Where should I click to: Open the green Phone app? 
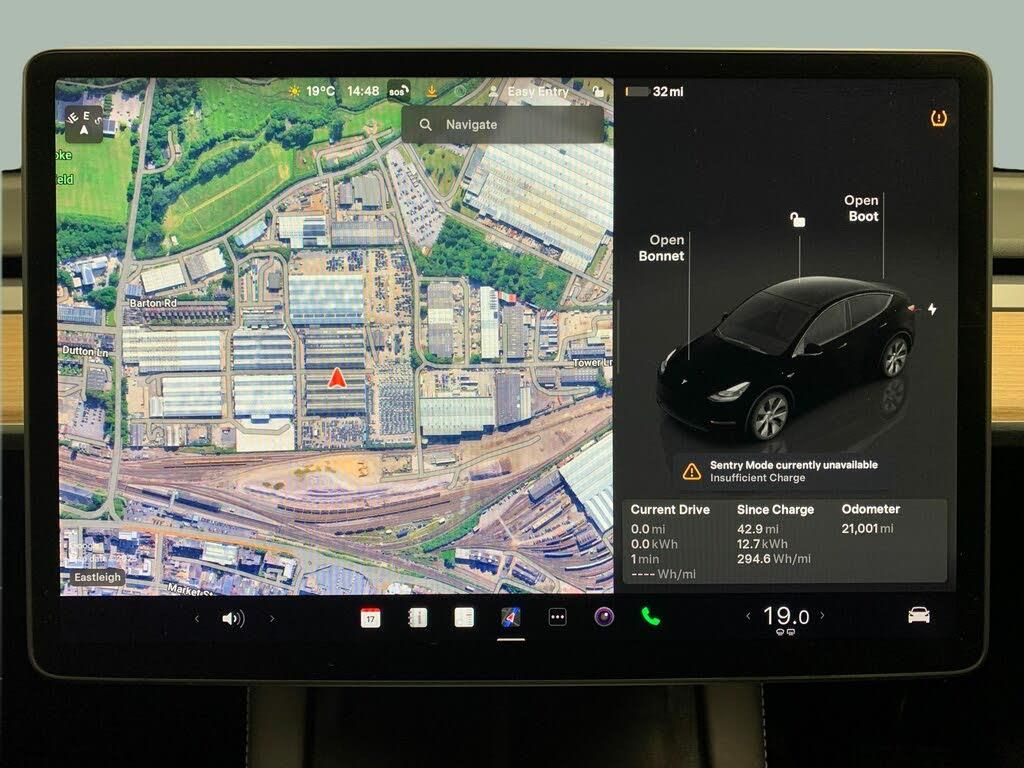click(651, 616)
